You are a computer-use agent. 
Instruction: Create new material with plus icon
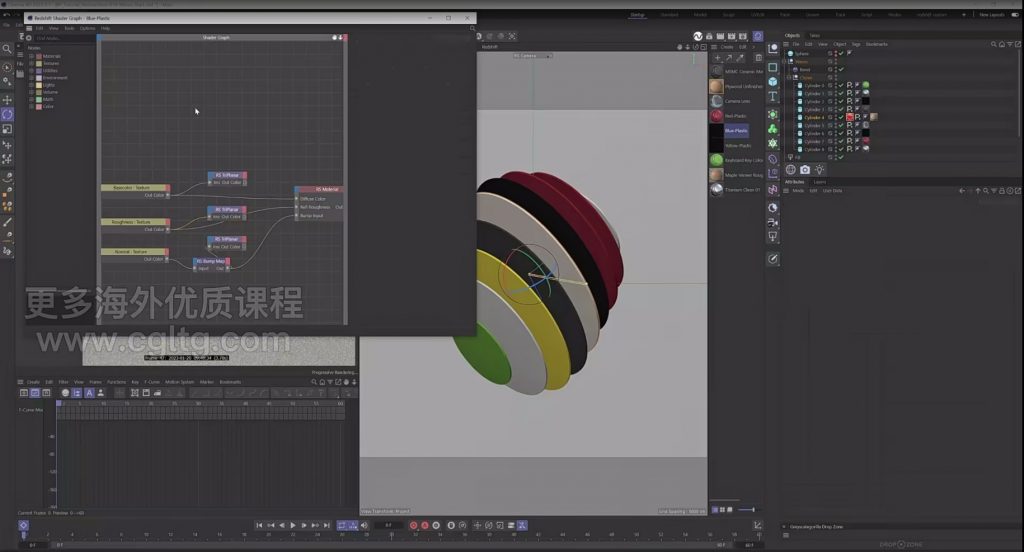tap(717, 57)
